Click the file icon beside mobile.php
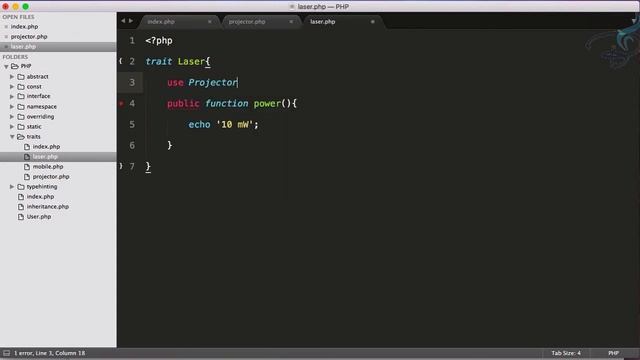640x360 pixels. (x=27, y=167)
